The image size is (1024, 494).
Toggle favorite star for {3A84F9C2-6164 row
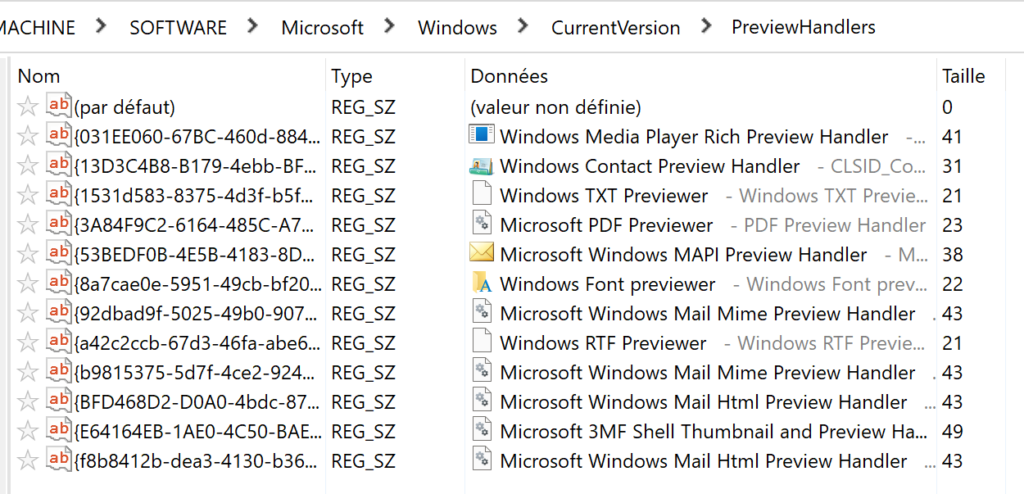[x=27, y=224]
